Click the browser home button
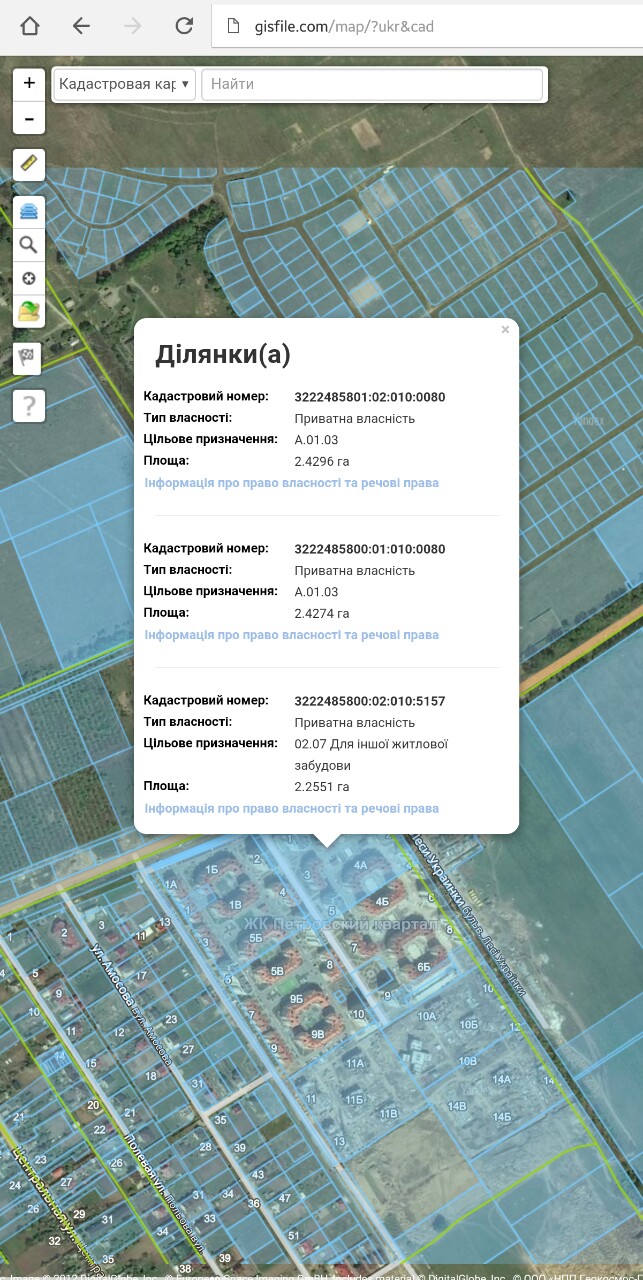Viewport: 643px width, 1280px height. (x=30, y=27)
